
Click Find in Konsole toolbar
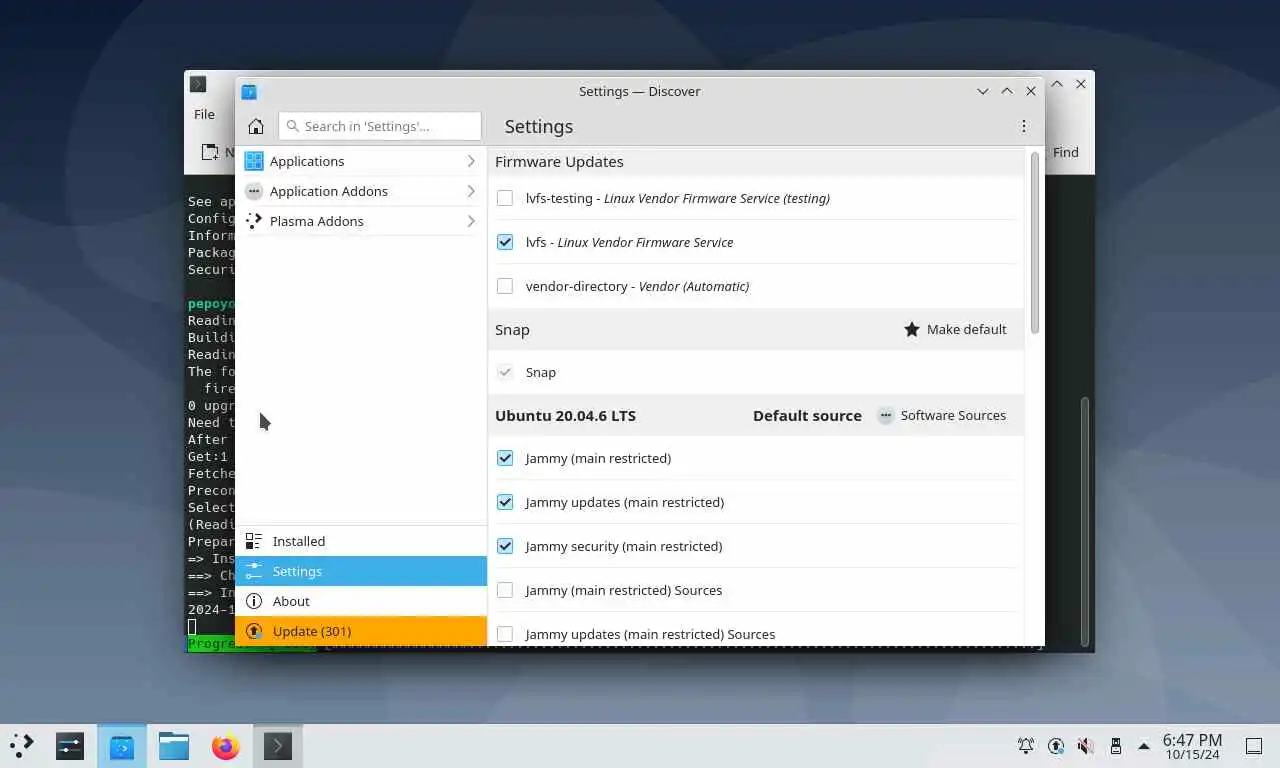coord(1066,152)
